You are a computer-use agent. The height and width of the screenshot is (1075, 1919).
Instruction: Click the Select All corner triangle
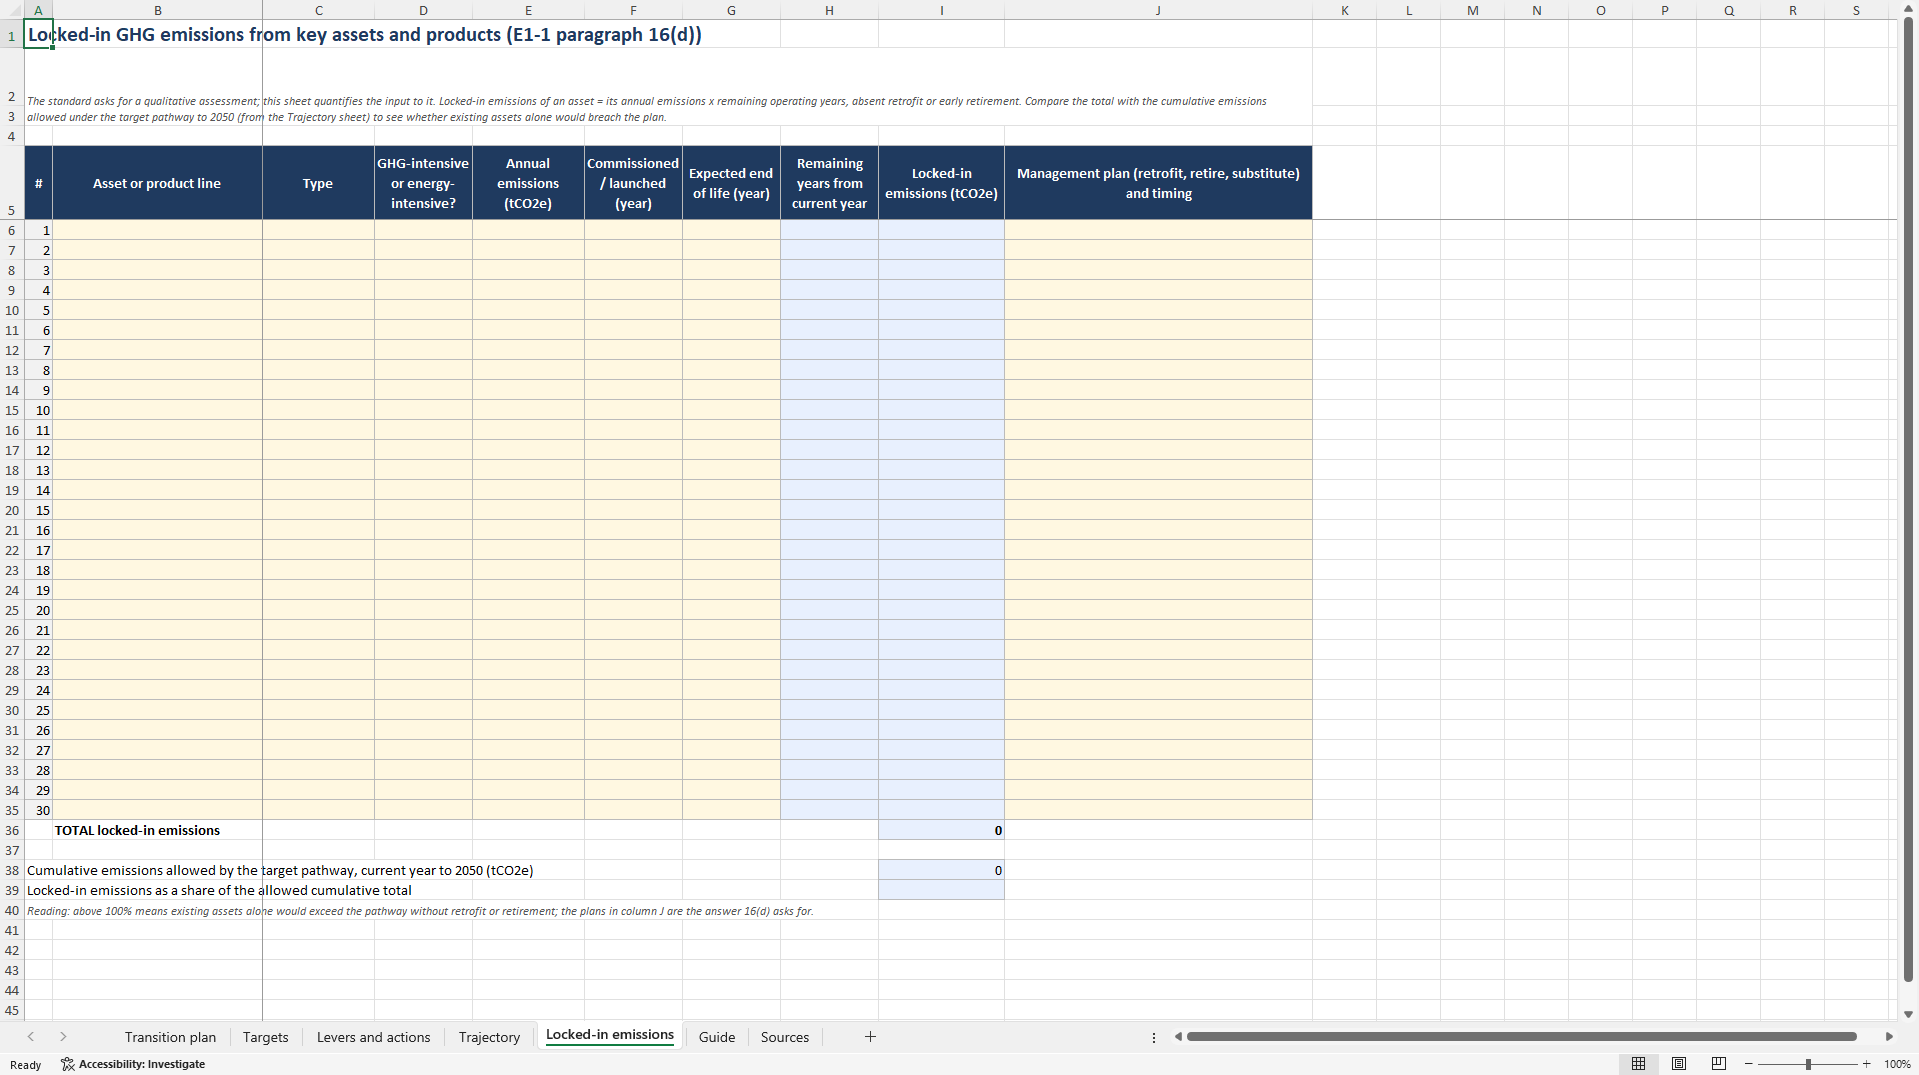(12, 10)
